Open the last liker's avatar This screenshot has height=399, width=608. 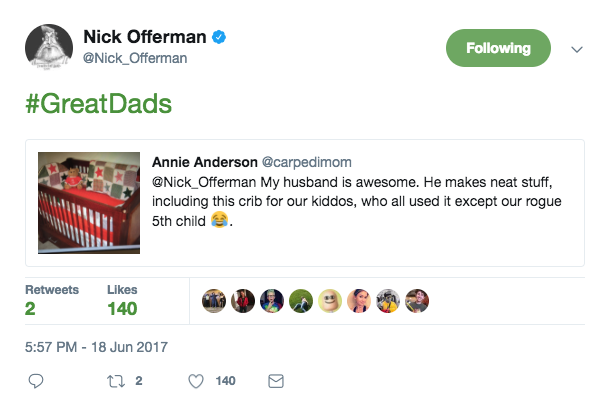click(x=417, y=301)
